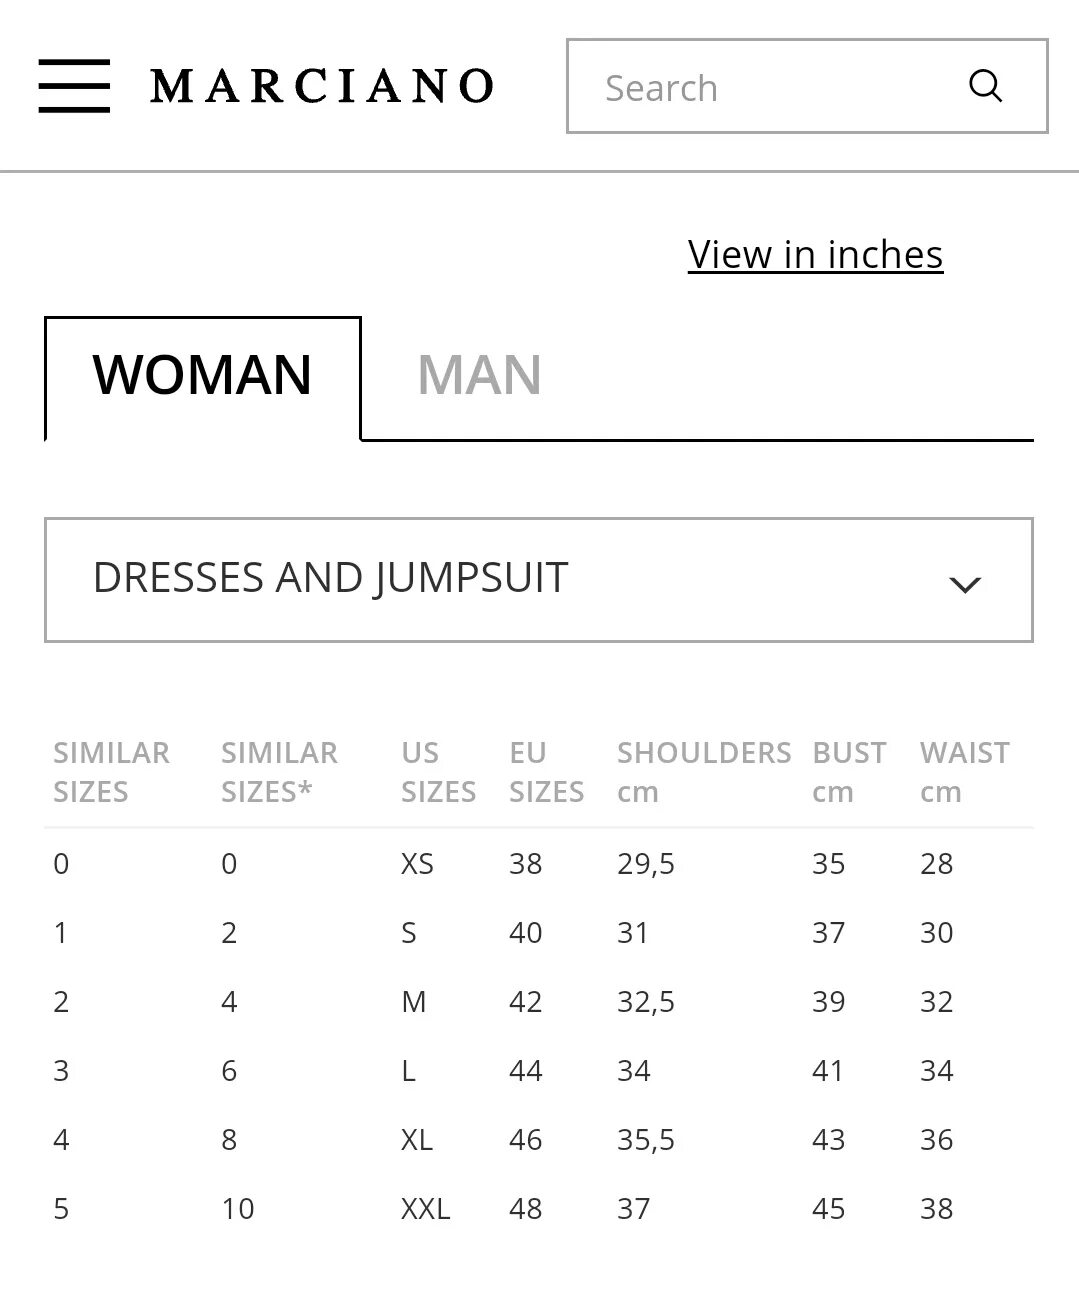Click the magnifying glass search icon

coord(985,86)
